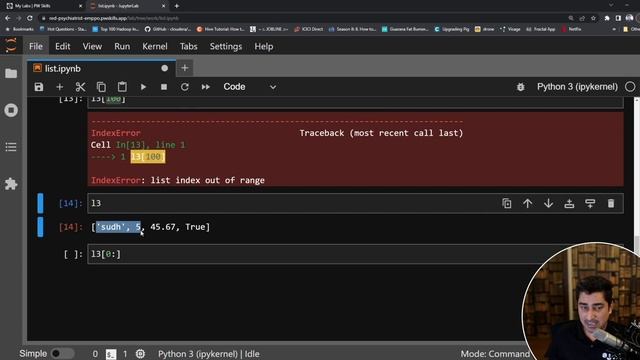The height and width of the screenshot is (360, 640).
Task: Click the terminals count icon in status bar
Action: click(x=111, y=354)
